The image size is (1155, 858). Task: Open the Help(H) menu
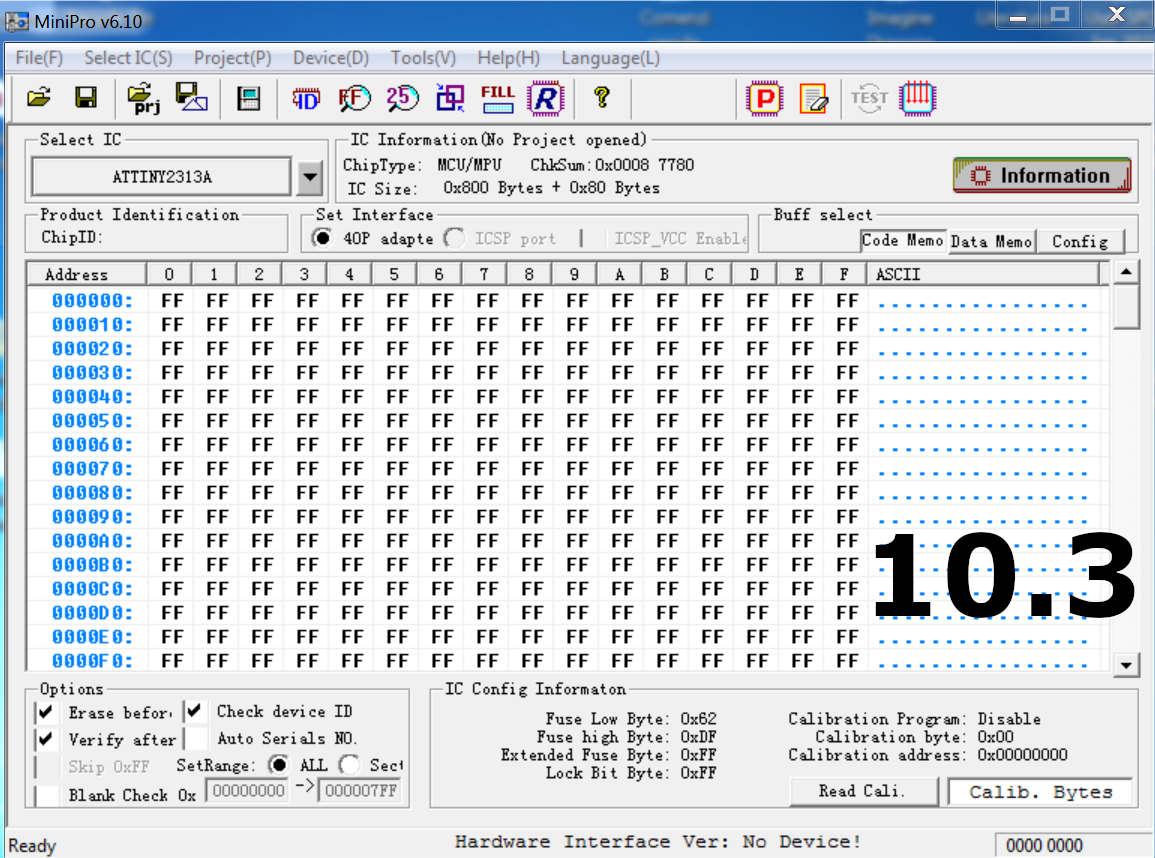[509, 58]
